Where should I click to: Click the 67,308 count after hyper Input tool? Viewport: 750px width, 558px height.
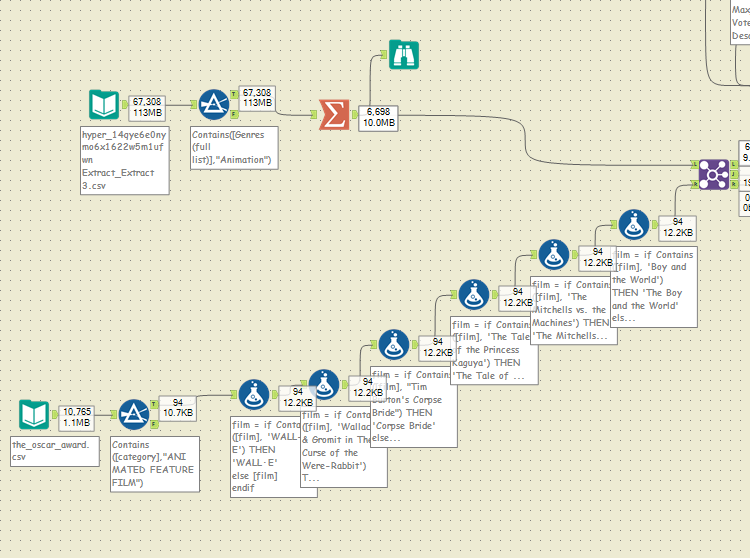[x=147, y=107]
